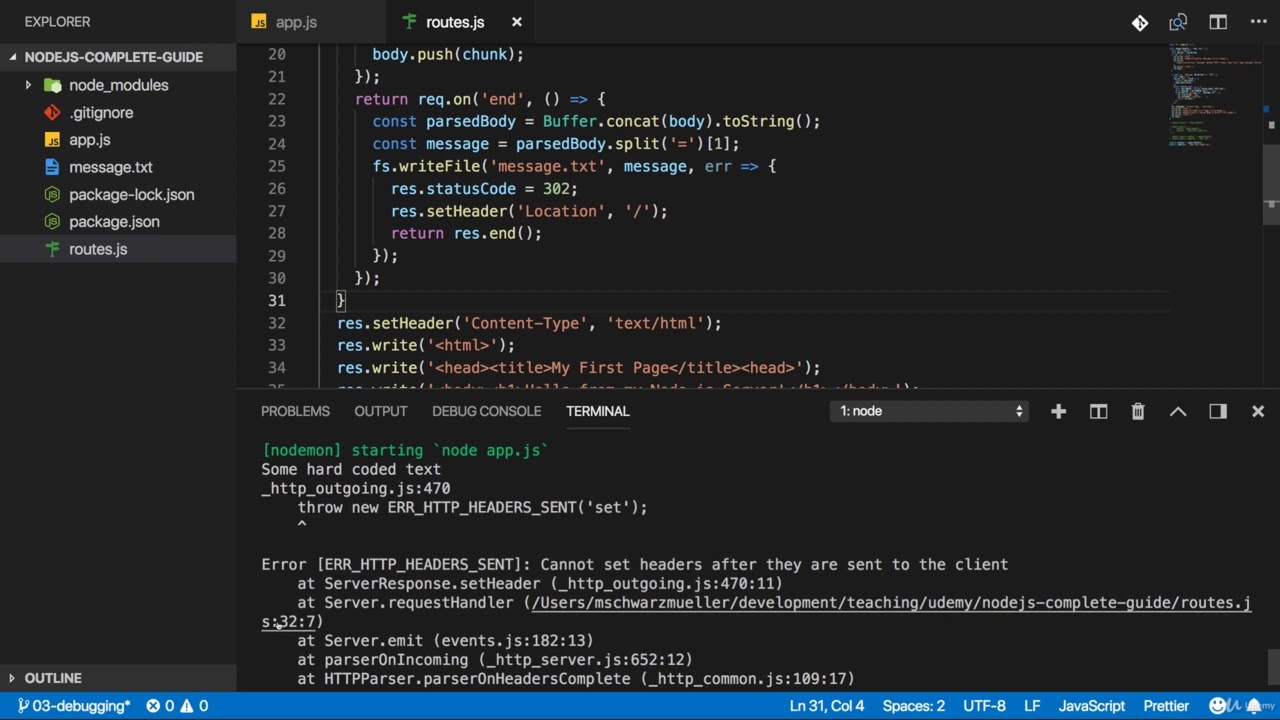1280x720 pixels.
Task: Open the errors and warnings count
Action: [x=177, y=706]
